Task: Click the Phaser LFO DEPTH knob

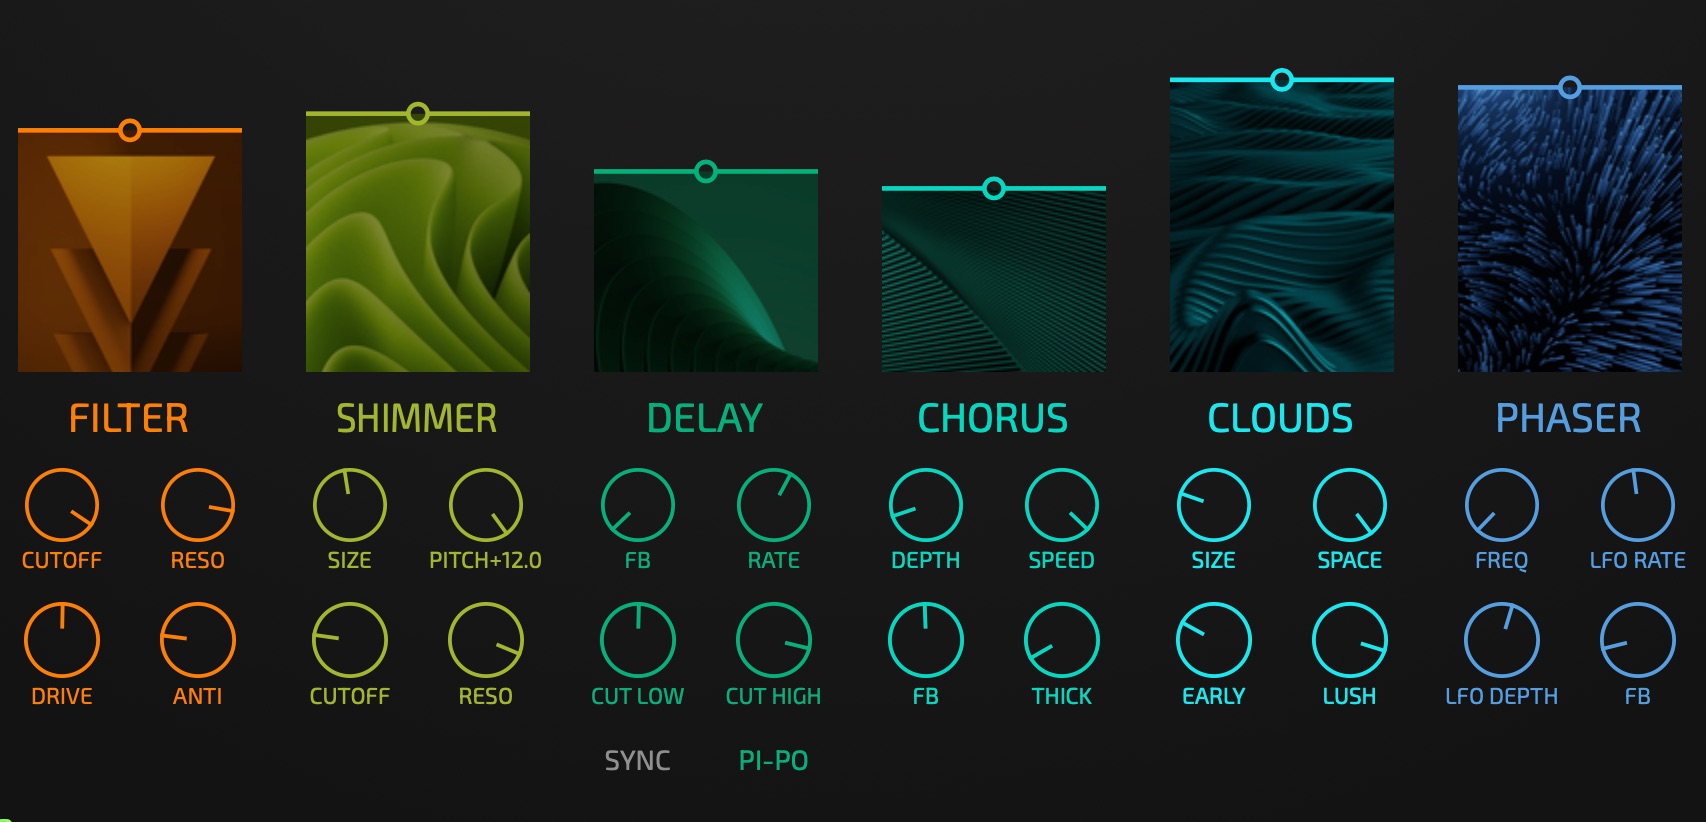Action: pos(1502,640)
